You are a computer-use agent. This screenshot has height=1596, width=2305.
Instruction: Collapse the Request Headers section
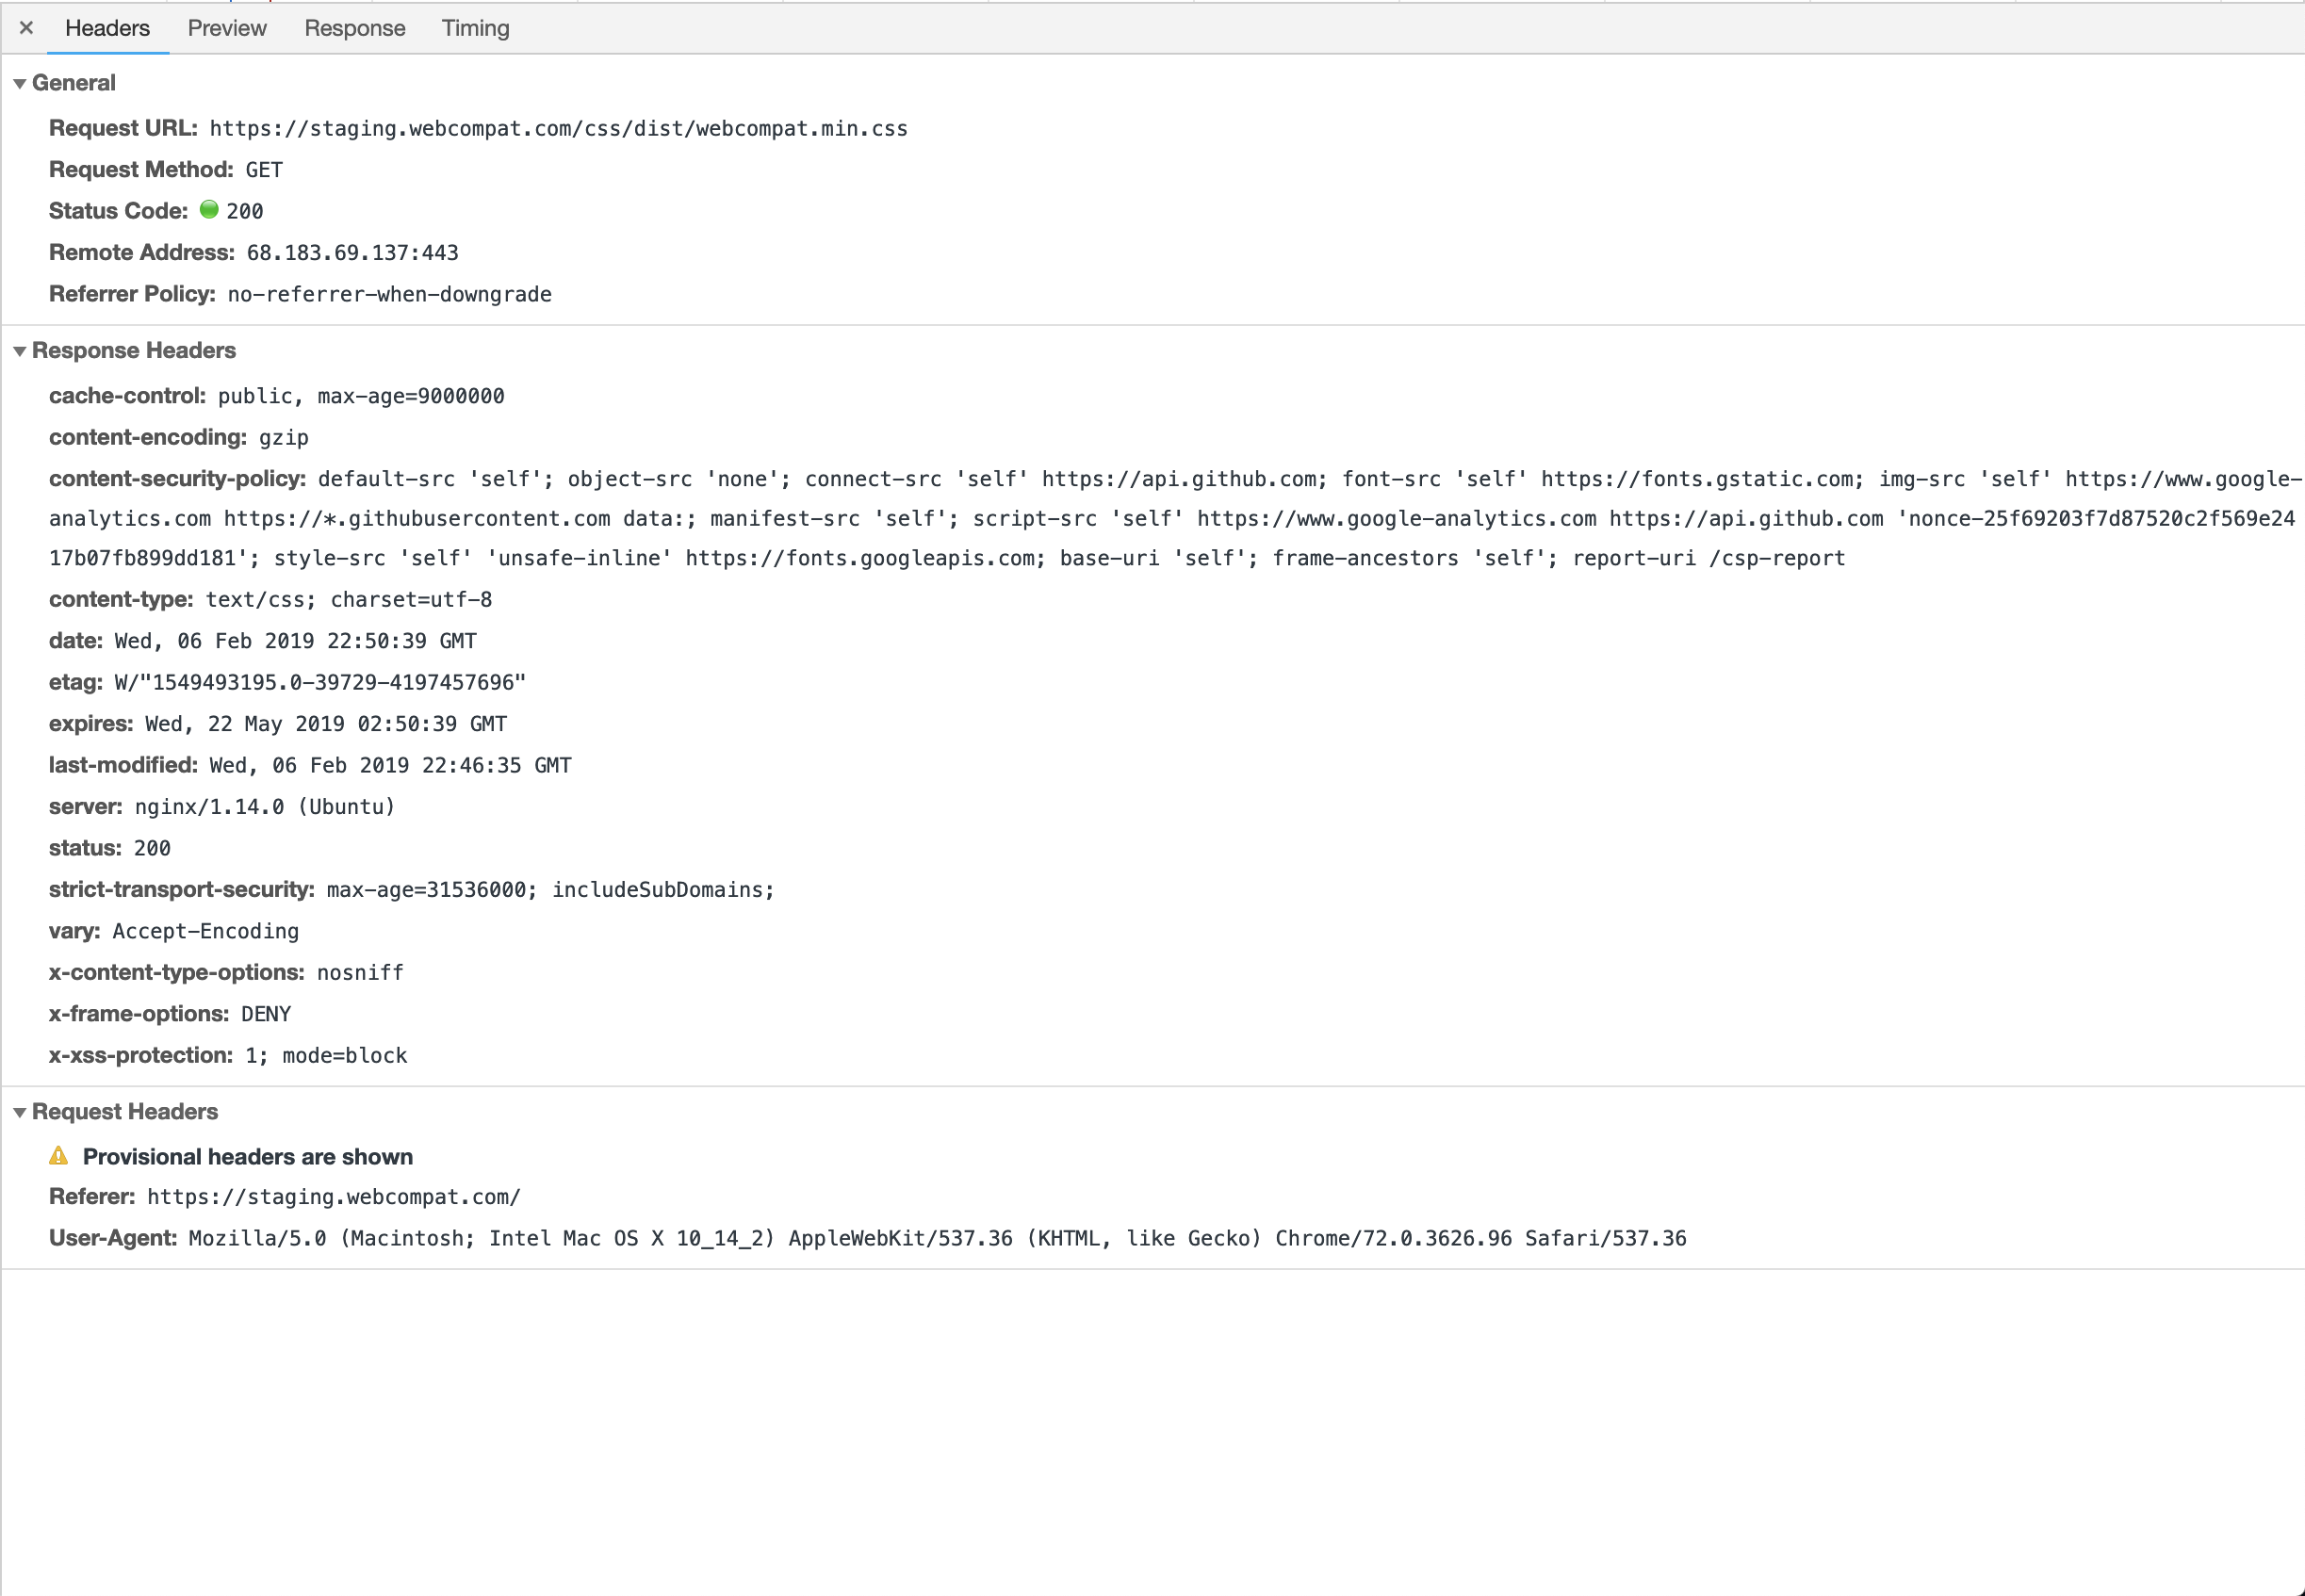[19, 1112]
